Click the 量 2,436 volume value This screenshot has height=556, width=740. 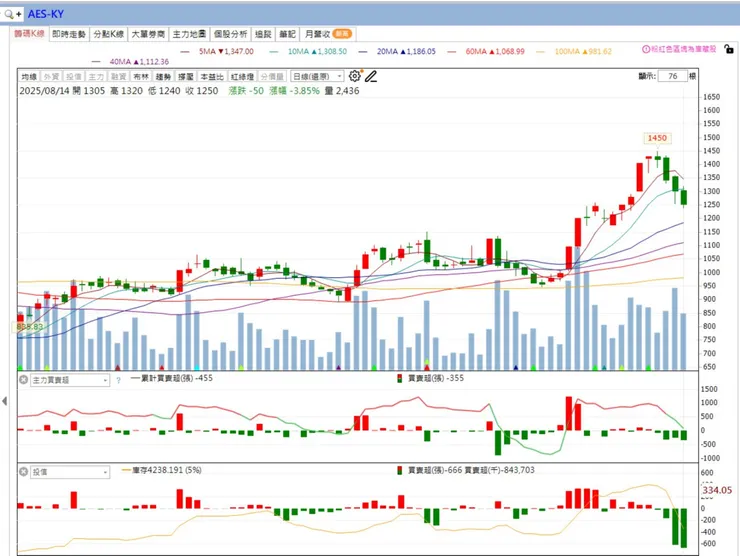[342, 91]
